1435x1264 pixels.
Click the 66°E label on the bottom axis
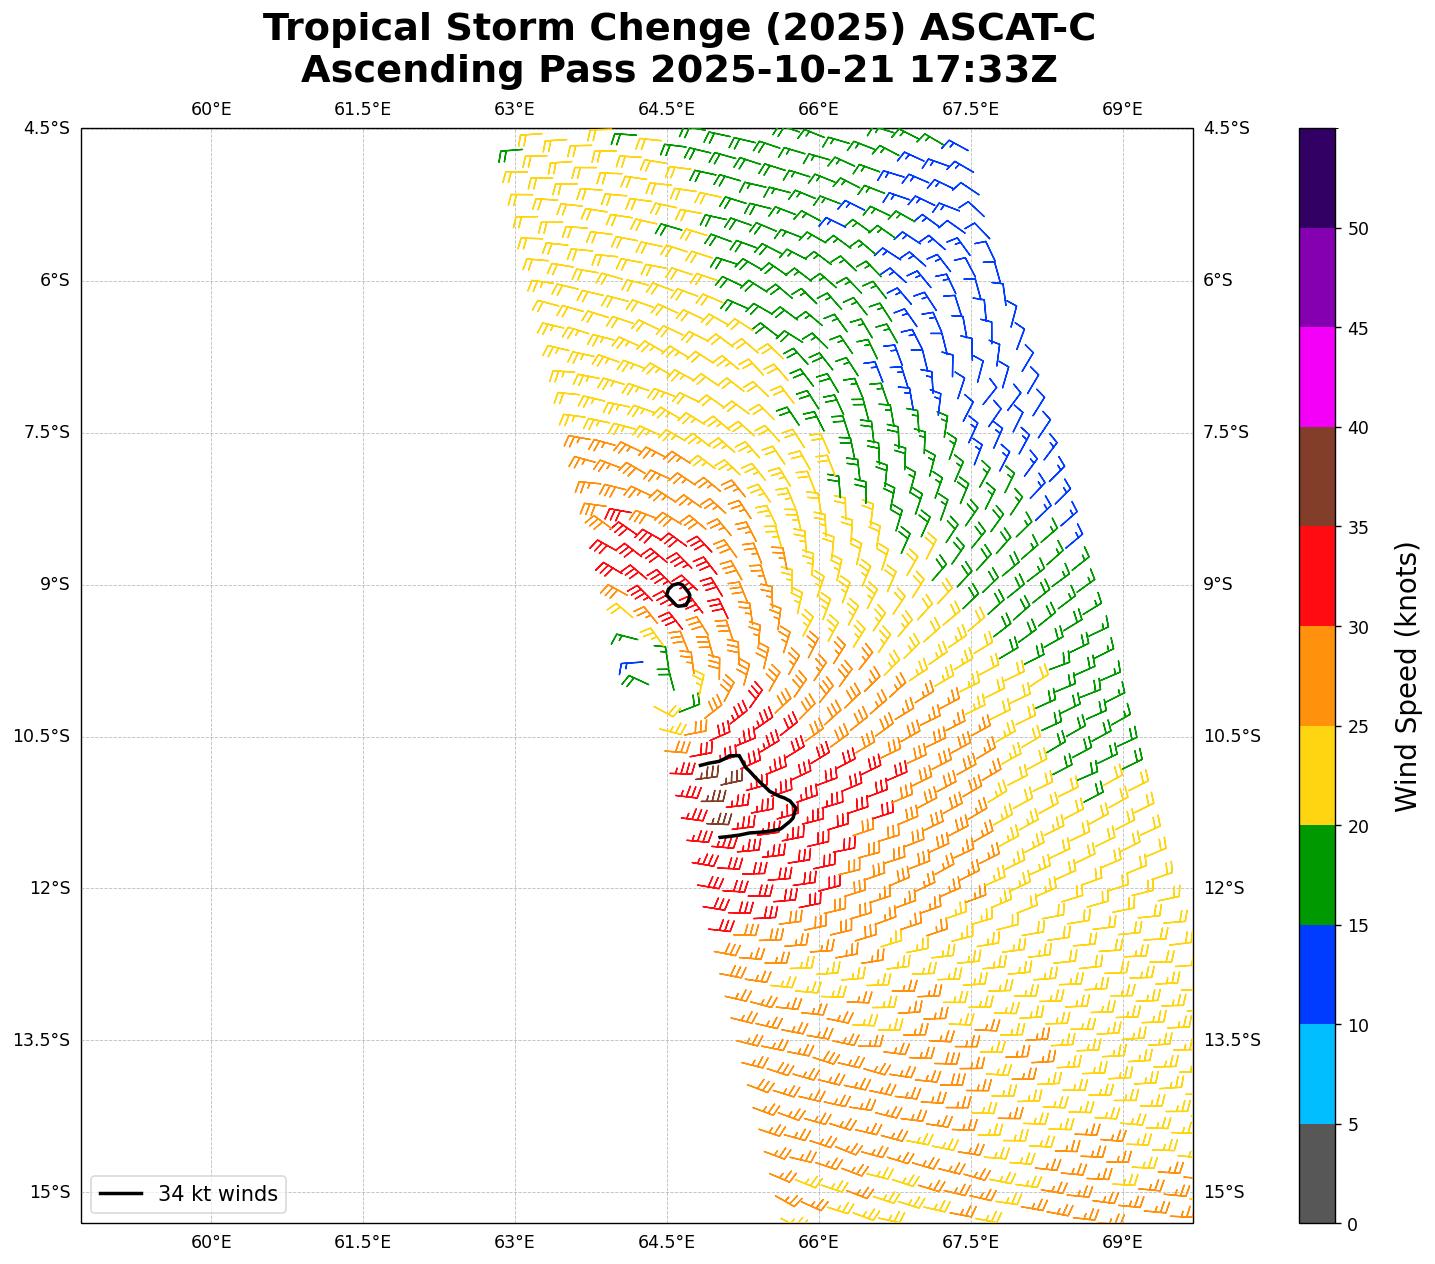[818, 1242]
